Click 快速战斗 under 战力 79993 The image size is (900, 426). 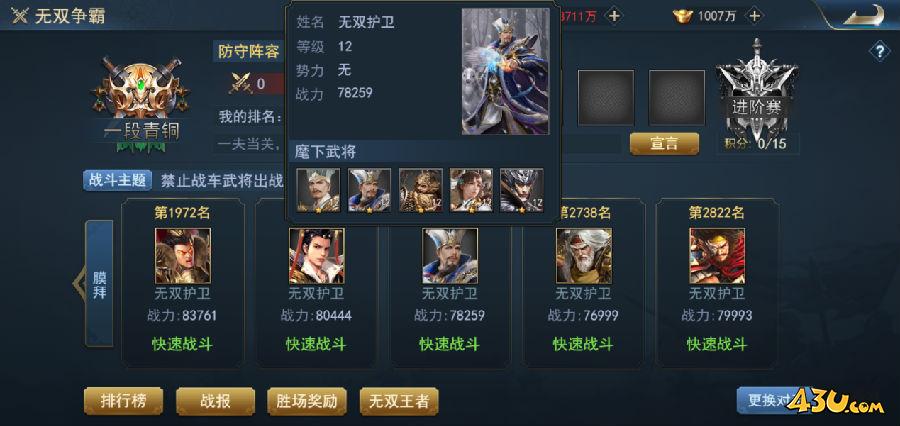click(x=717, y=344)
